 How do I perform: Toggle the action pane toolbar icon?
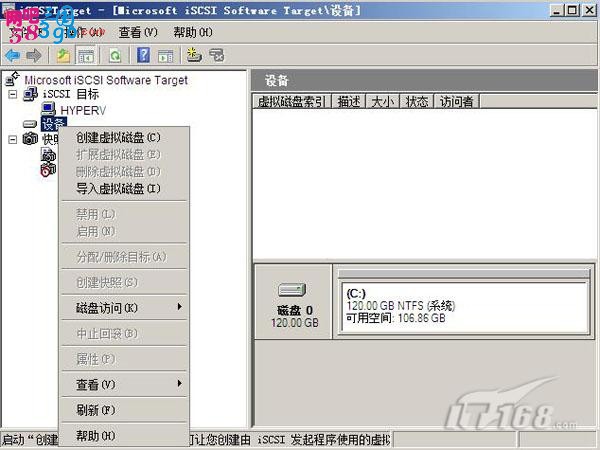[x=165, y=56]
